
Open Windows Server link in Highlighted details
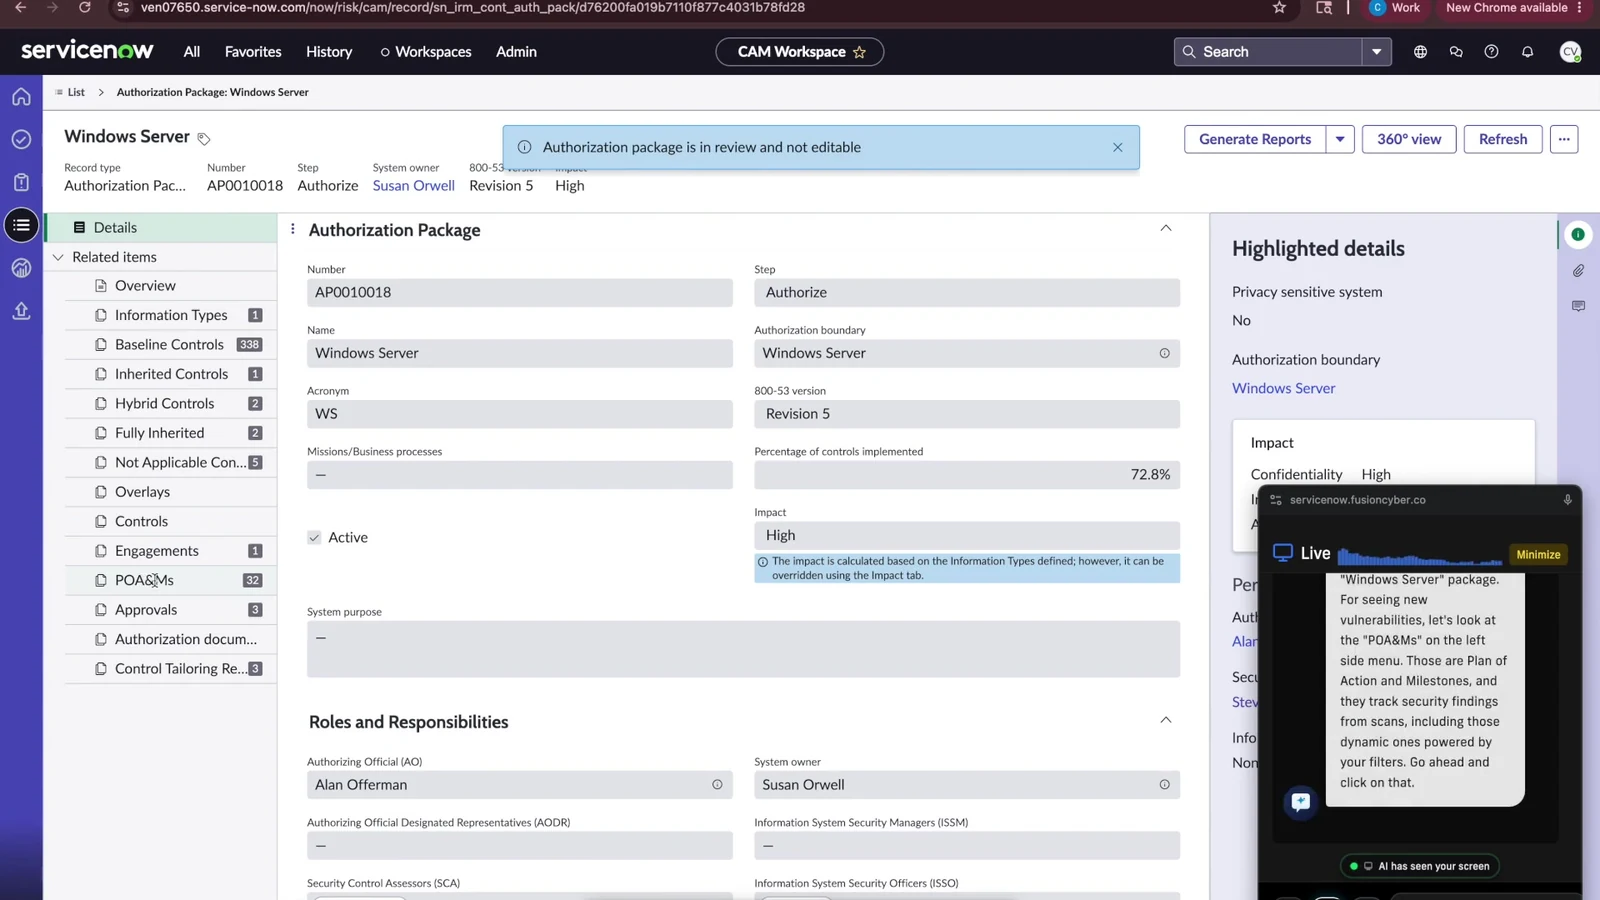[x=1283, y=388]
